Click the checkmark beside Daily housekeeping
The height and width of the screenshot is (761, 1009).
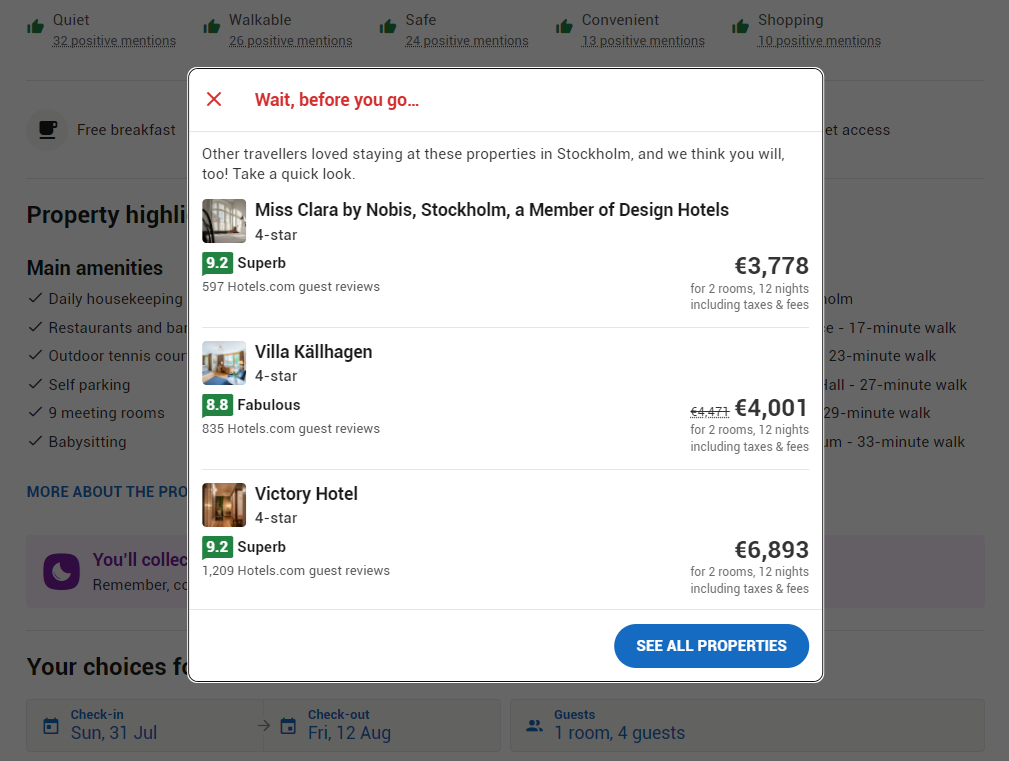pos(35,298)
